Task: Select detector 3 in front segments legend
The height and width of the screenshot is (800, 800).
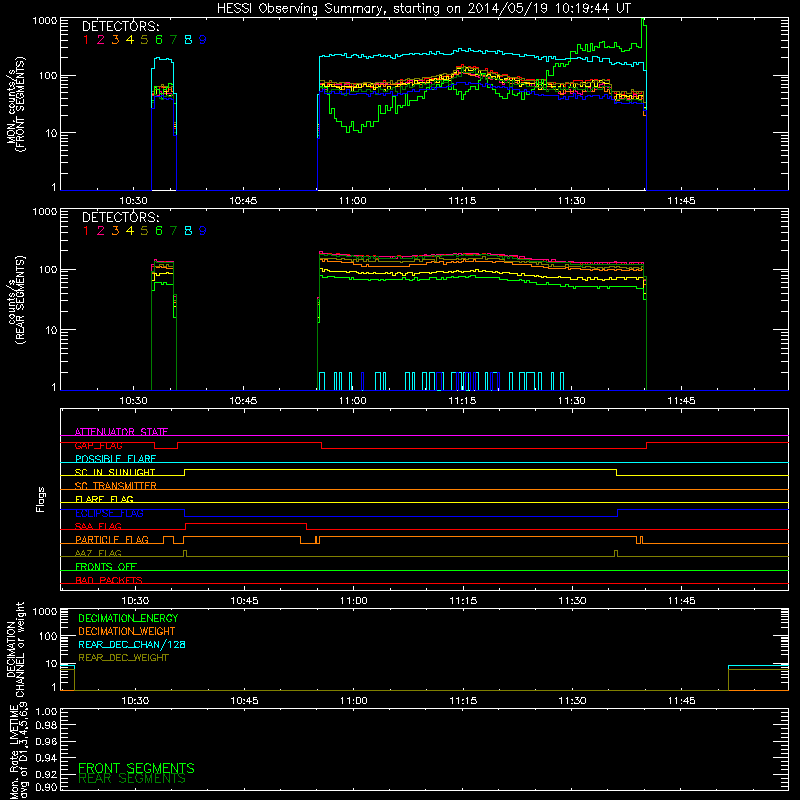Action: click(x=115, y=40)
